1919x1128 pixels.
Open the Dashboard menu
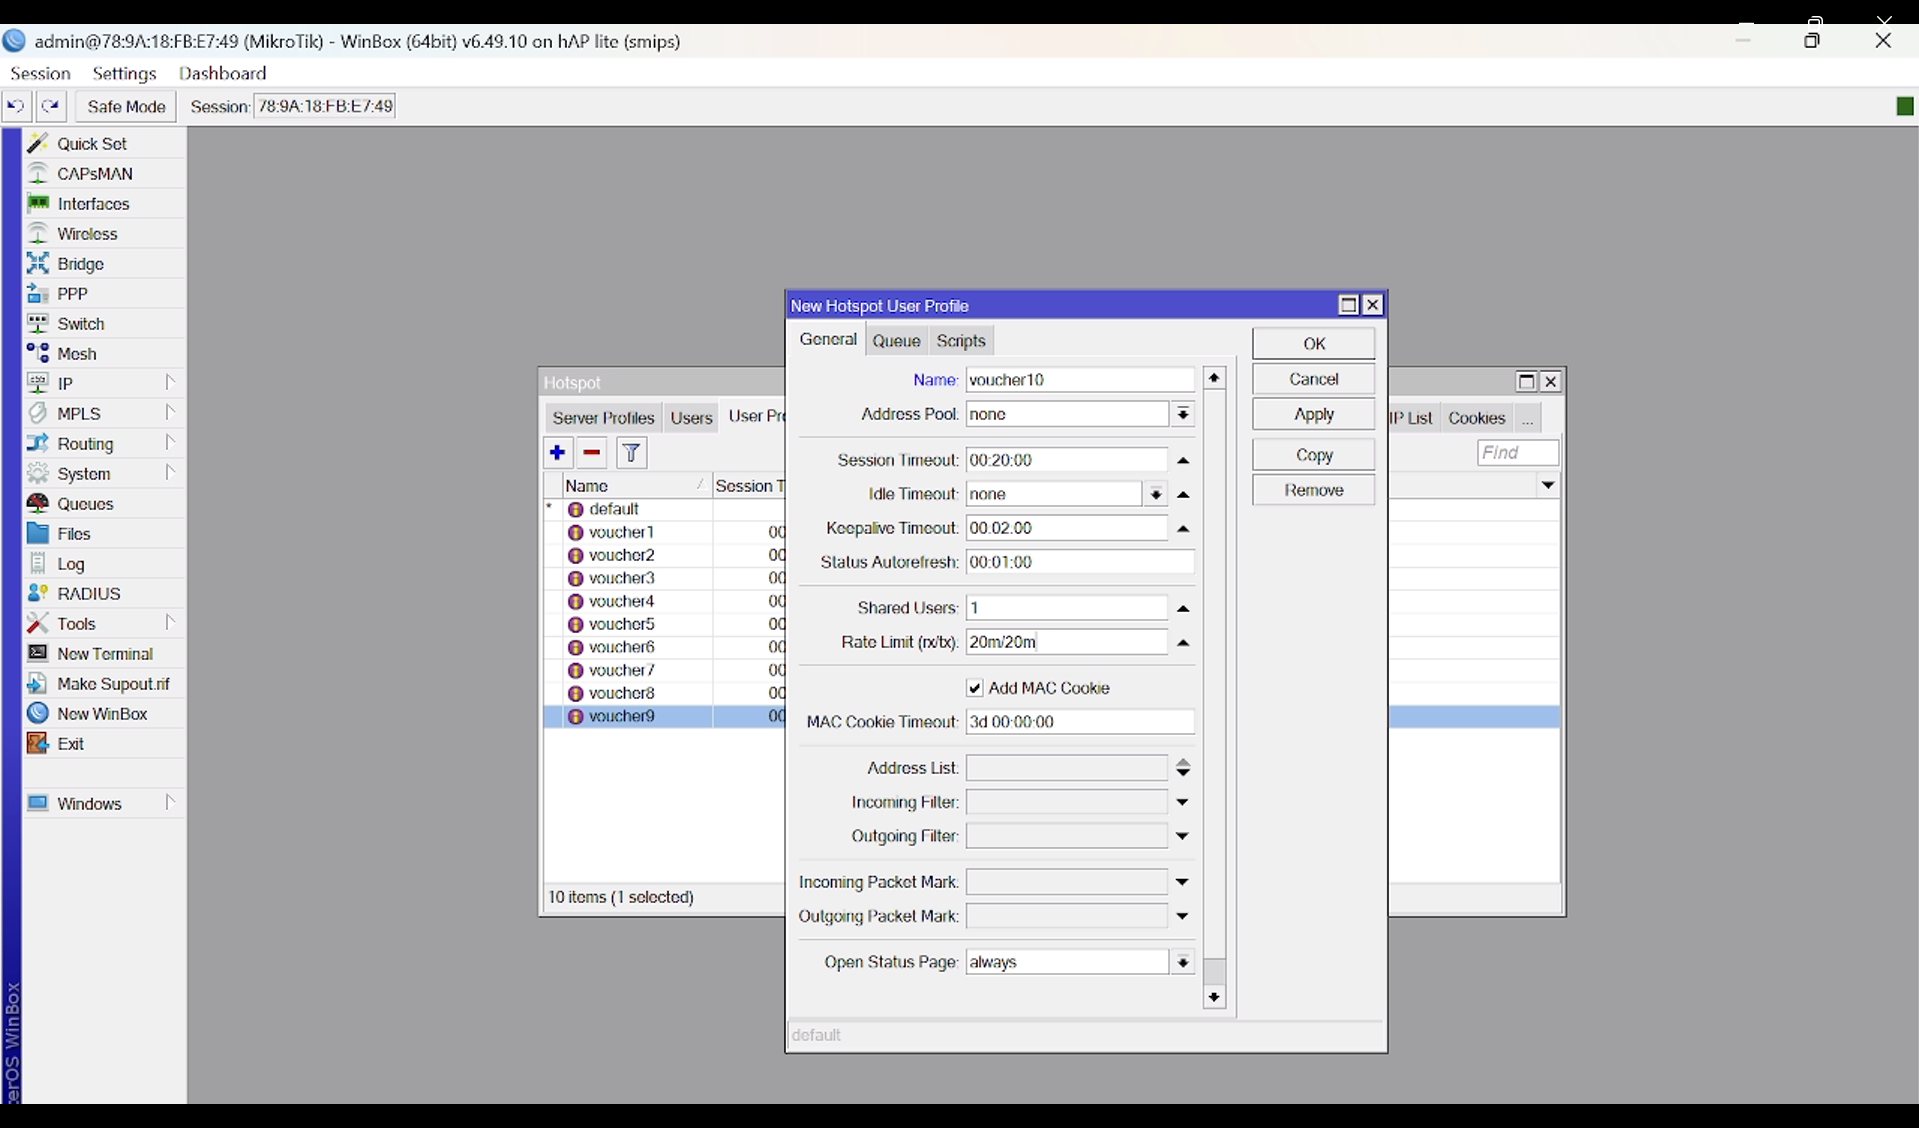tap(223, 74)
